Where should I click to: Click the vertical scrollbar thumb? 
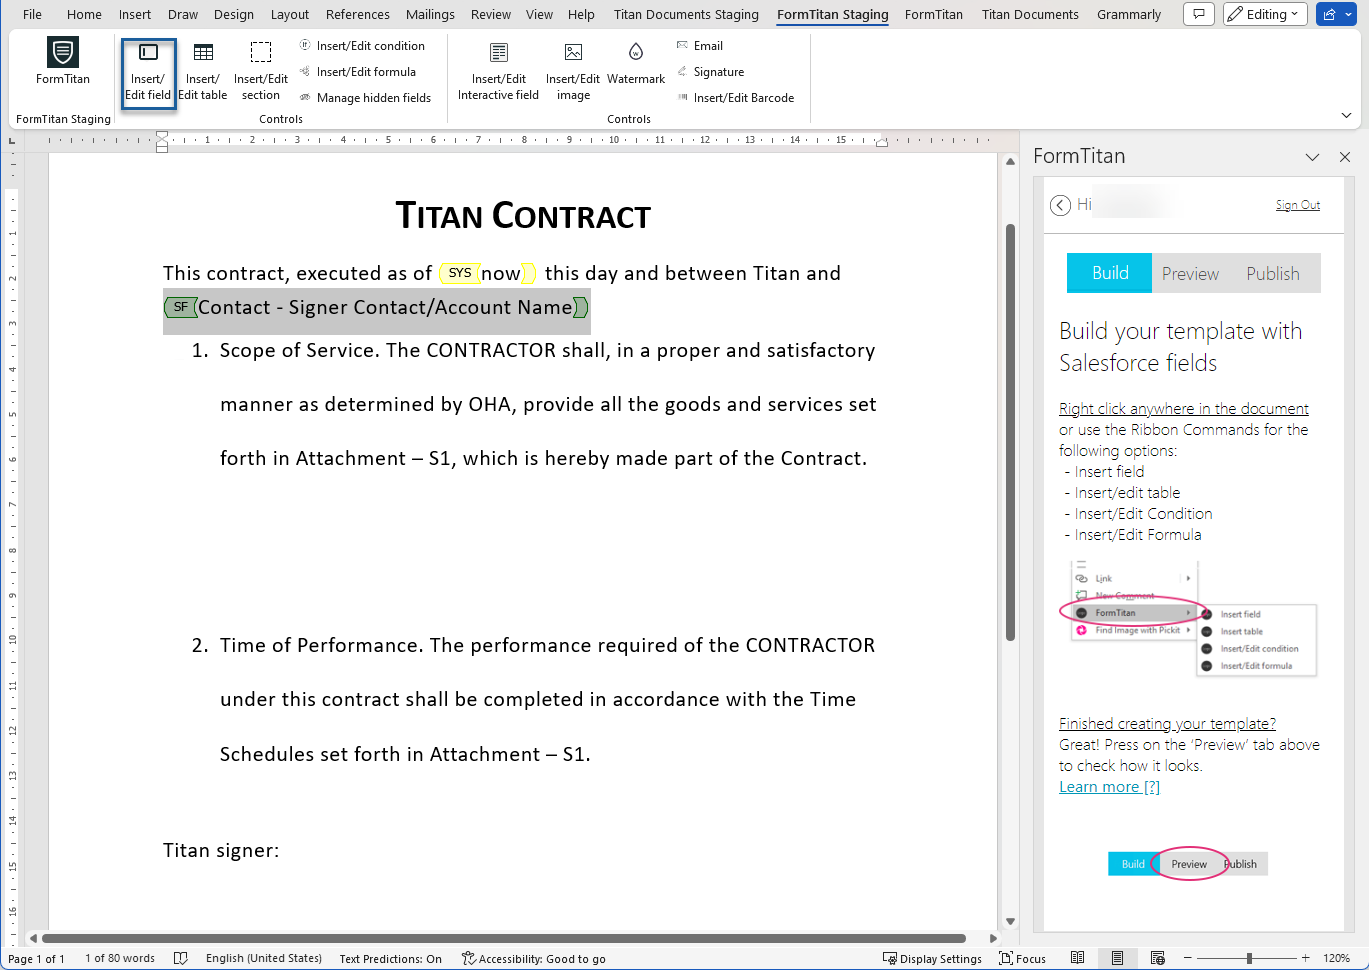click(1010, 432)
